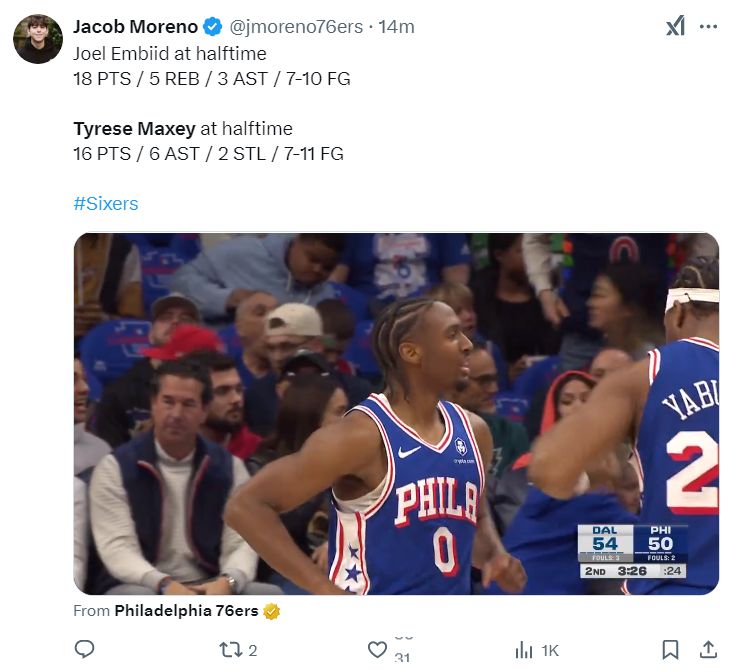The image size is (733, 670).
Task: Play the Tyrese Maxey game video
Action: pyautogui.click(x=396, y=414)
